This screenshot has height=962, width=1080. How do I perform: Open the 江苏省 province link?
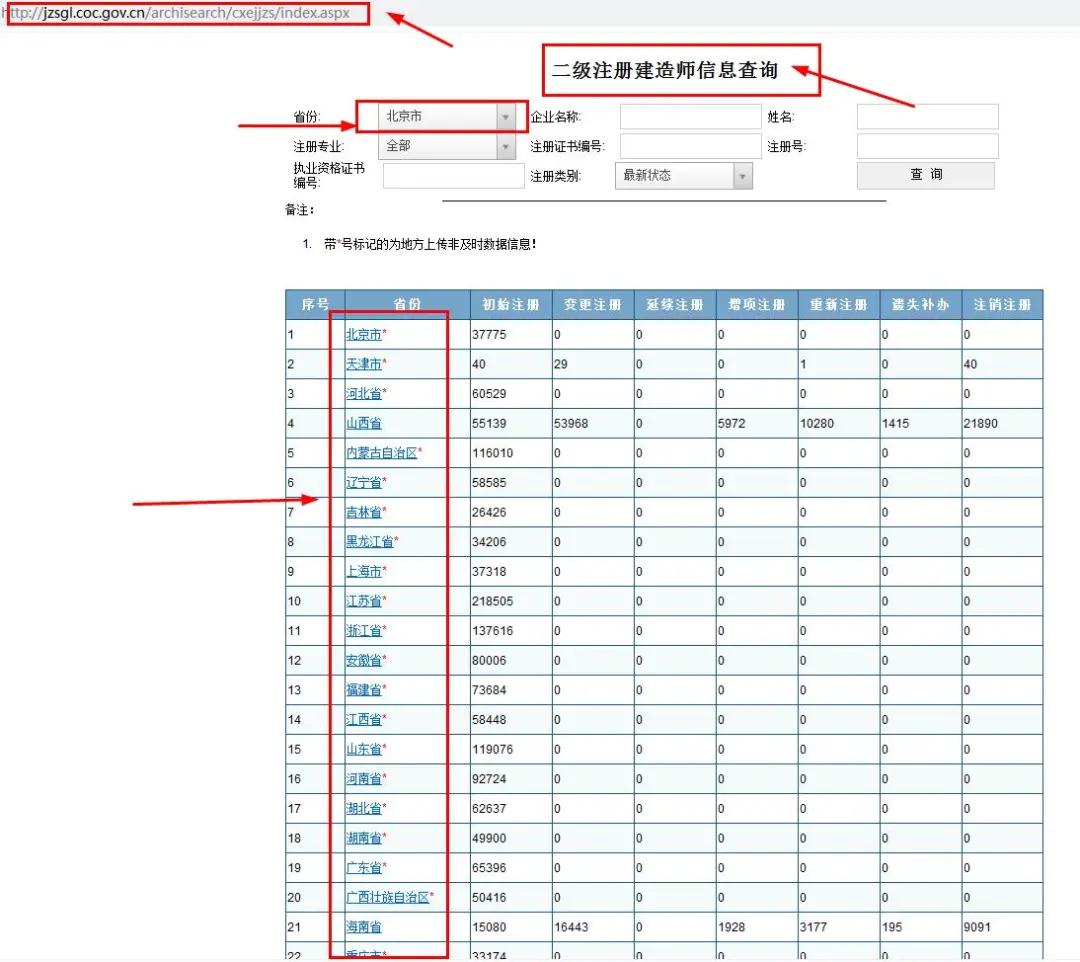tap(364, 601)
